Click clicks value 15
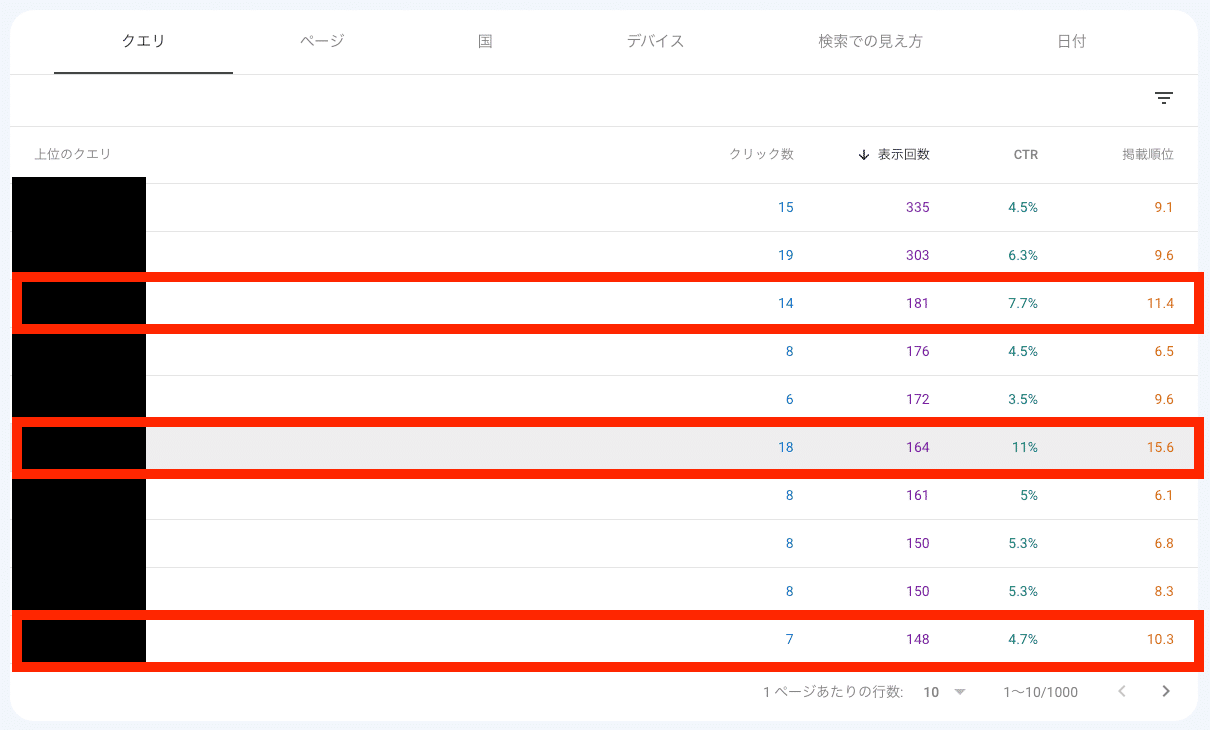Image resolution: width=1210 pixels, height=730 pixels. click(x=786, y=207)
